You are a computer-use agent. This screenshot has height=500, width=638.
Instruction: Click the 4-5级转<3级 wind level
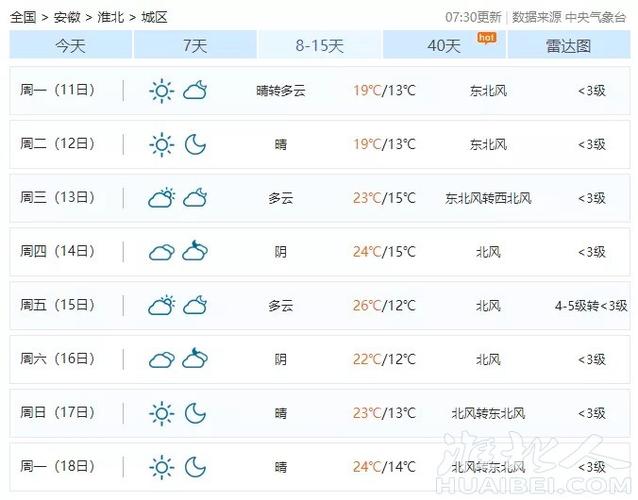click(x=591, y=306)
